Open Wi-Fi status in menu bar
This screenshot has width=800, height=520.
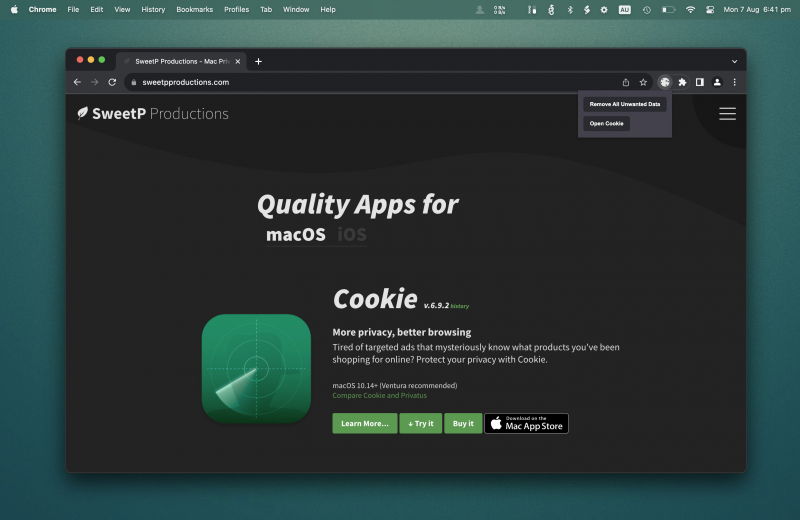click(x=690, y=9)
